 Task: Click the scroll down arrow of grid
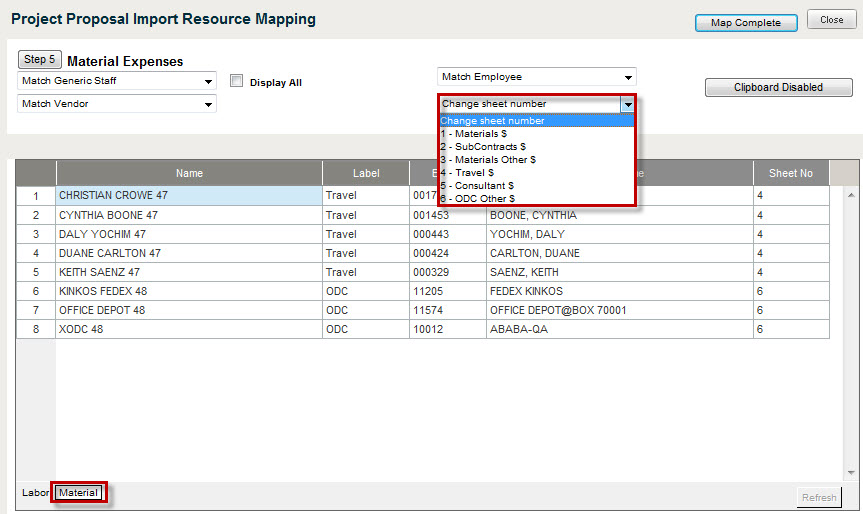click(851, 473)
